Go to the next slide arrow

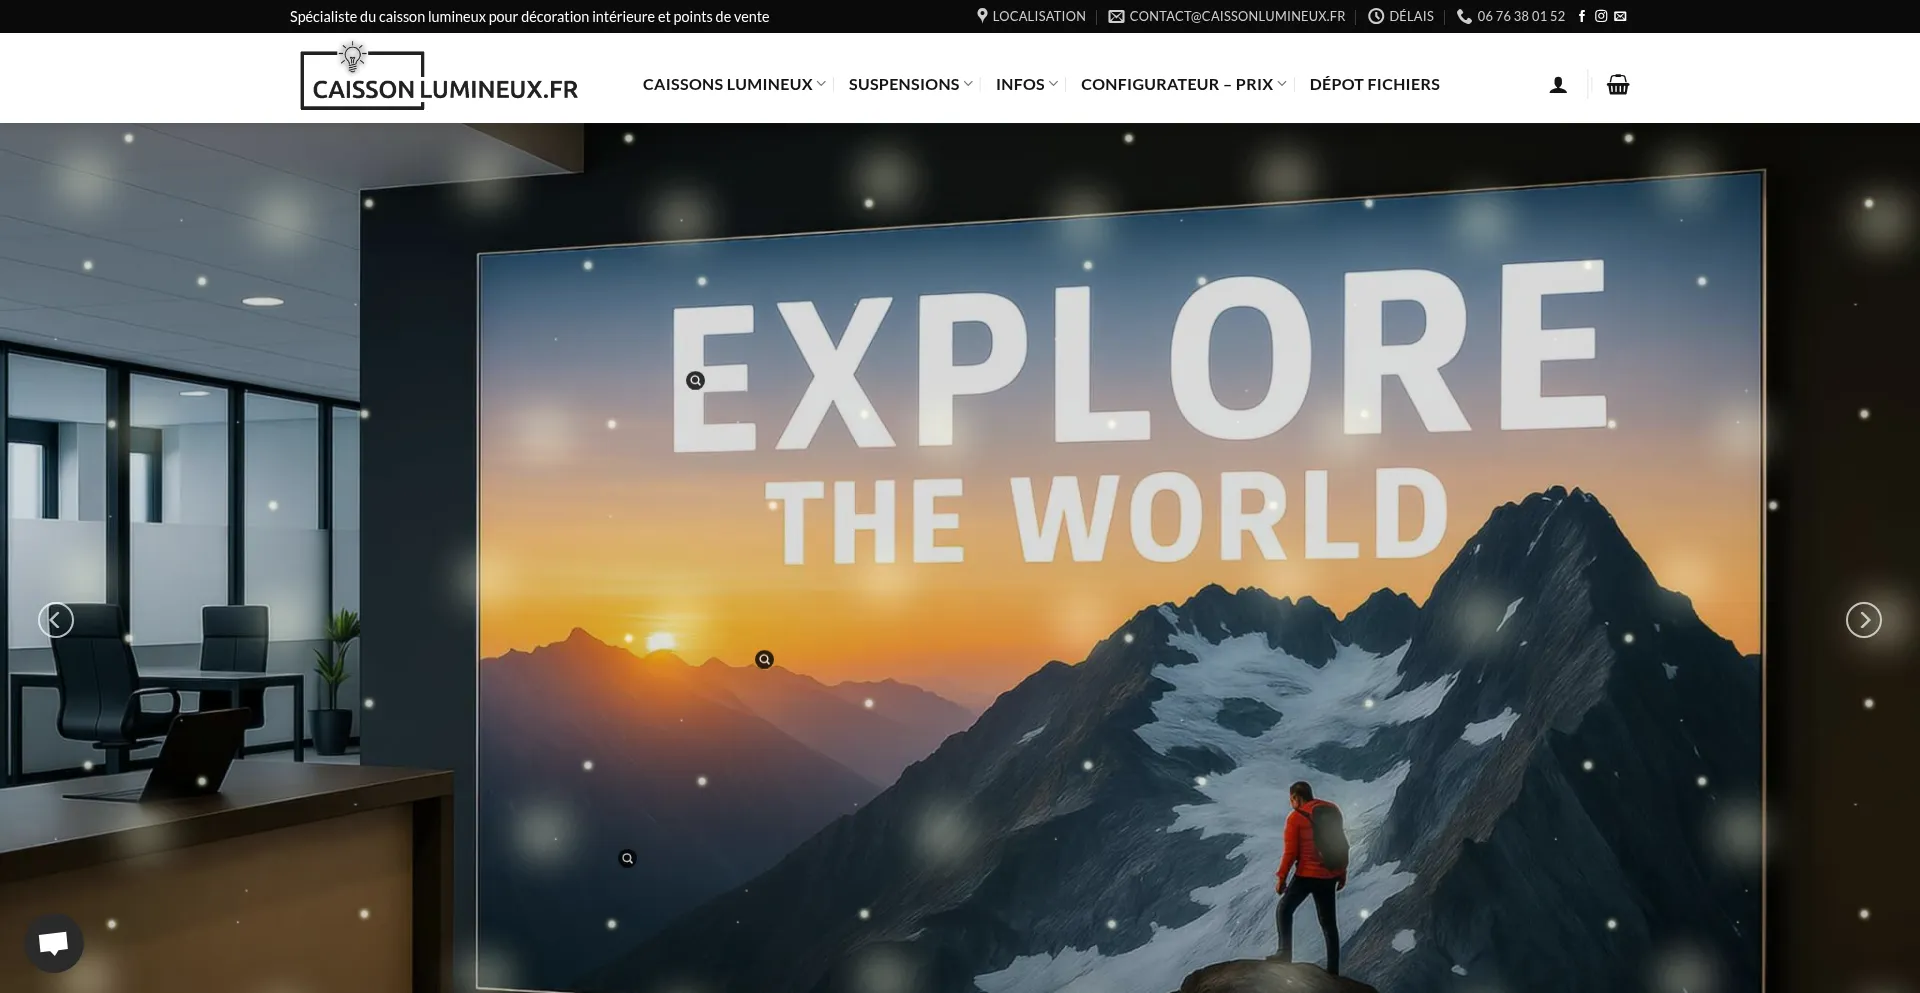pyautogui.click(x=1864, y=620)
